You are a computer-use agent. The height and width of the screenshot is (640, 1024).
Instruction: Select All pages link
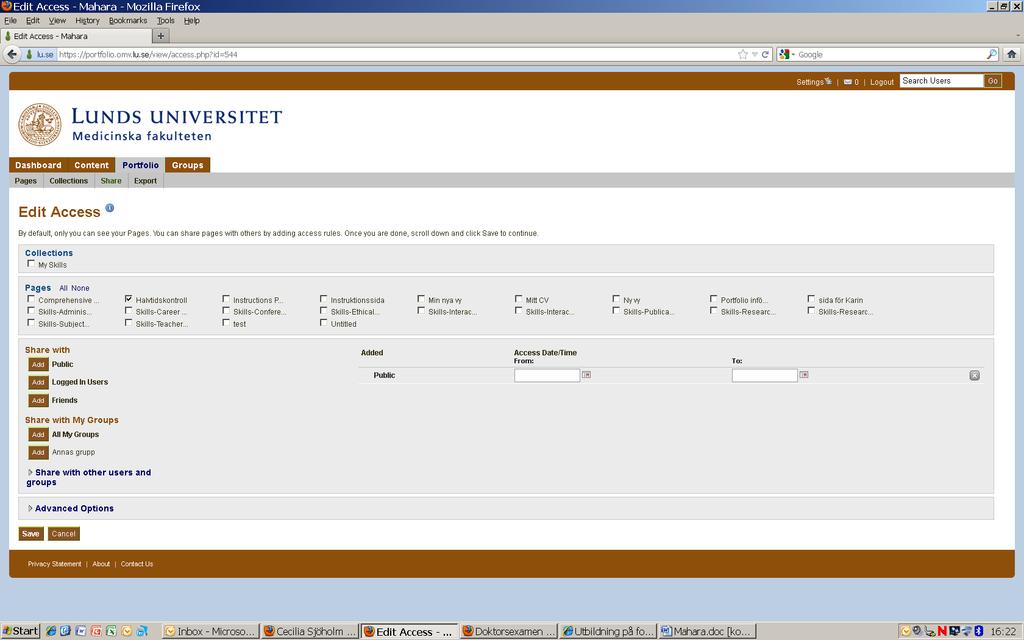pos(63,288)
